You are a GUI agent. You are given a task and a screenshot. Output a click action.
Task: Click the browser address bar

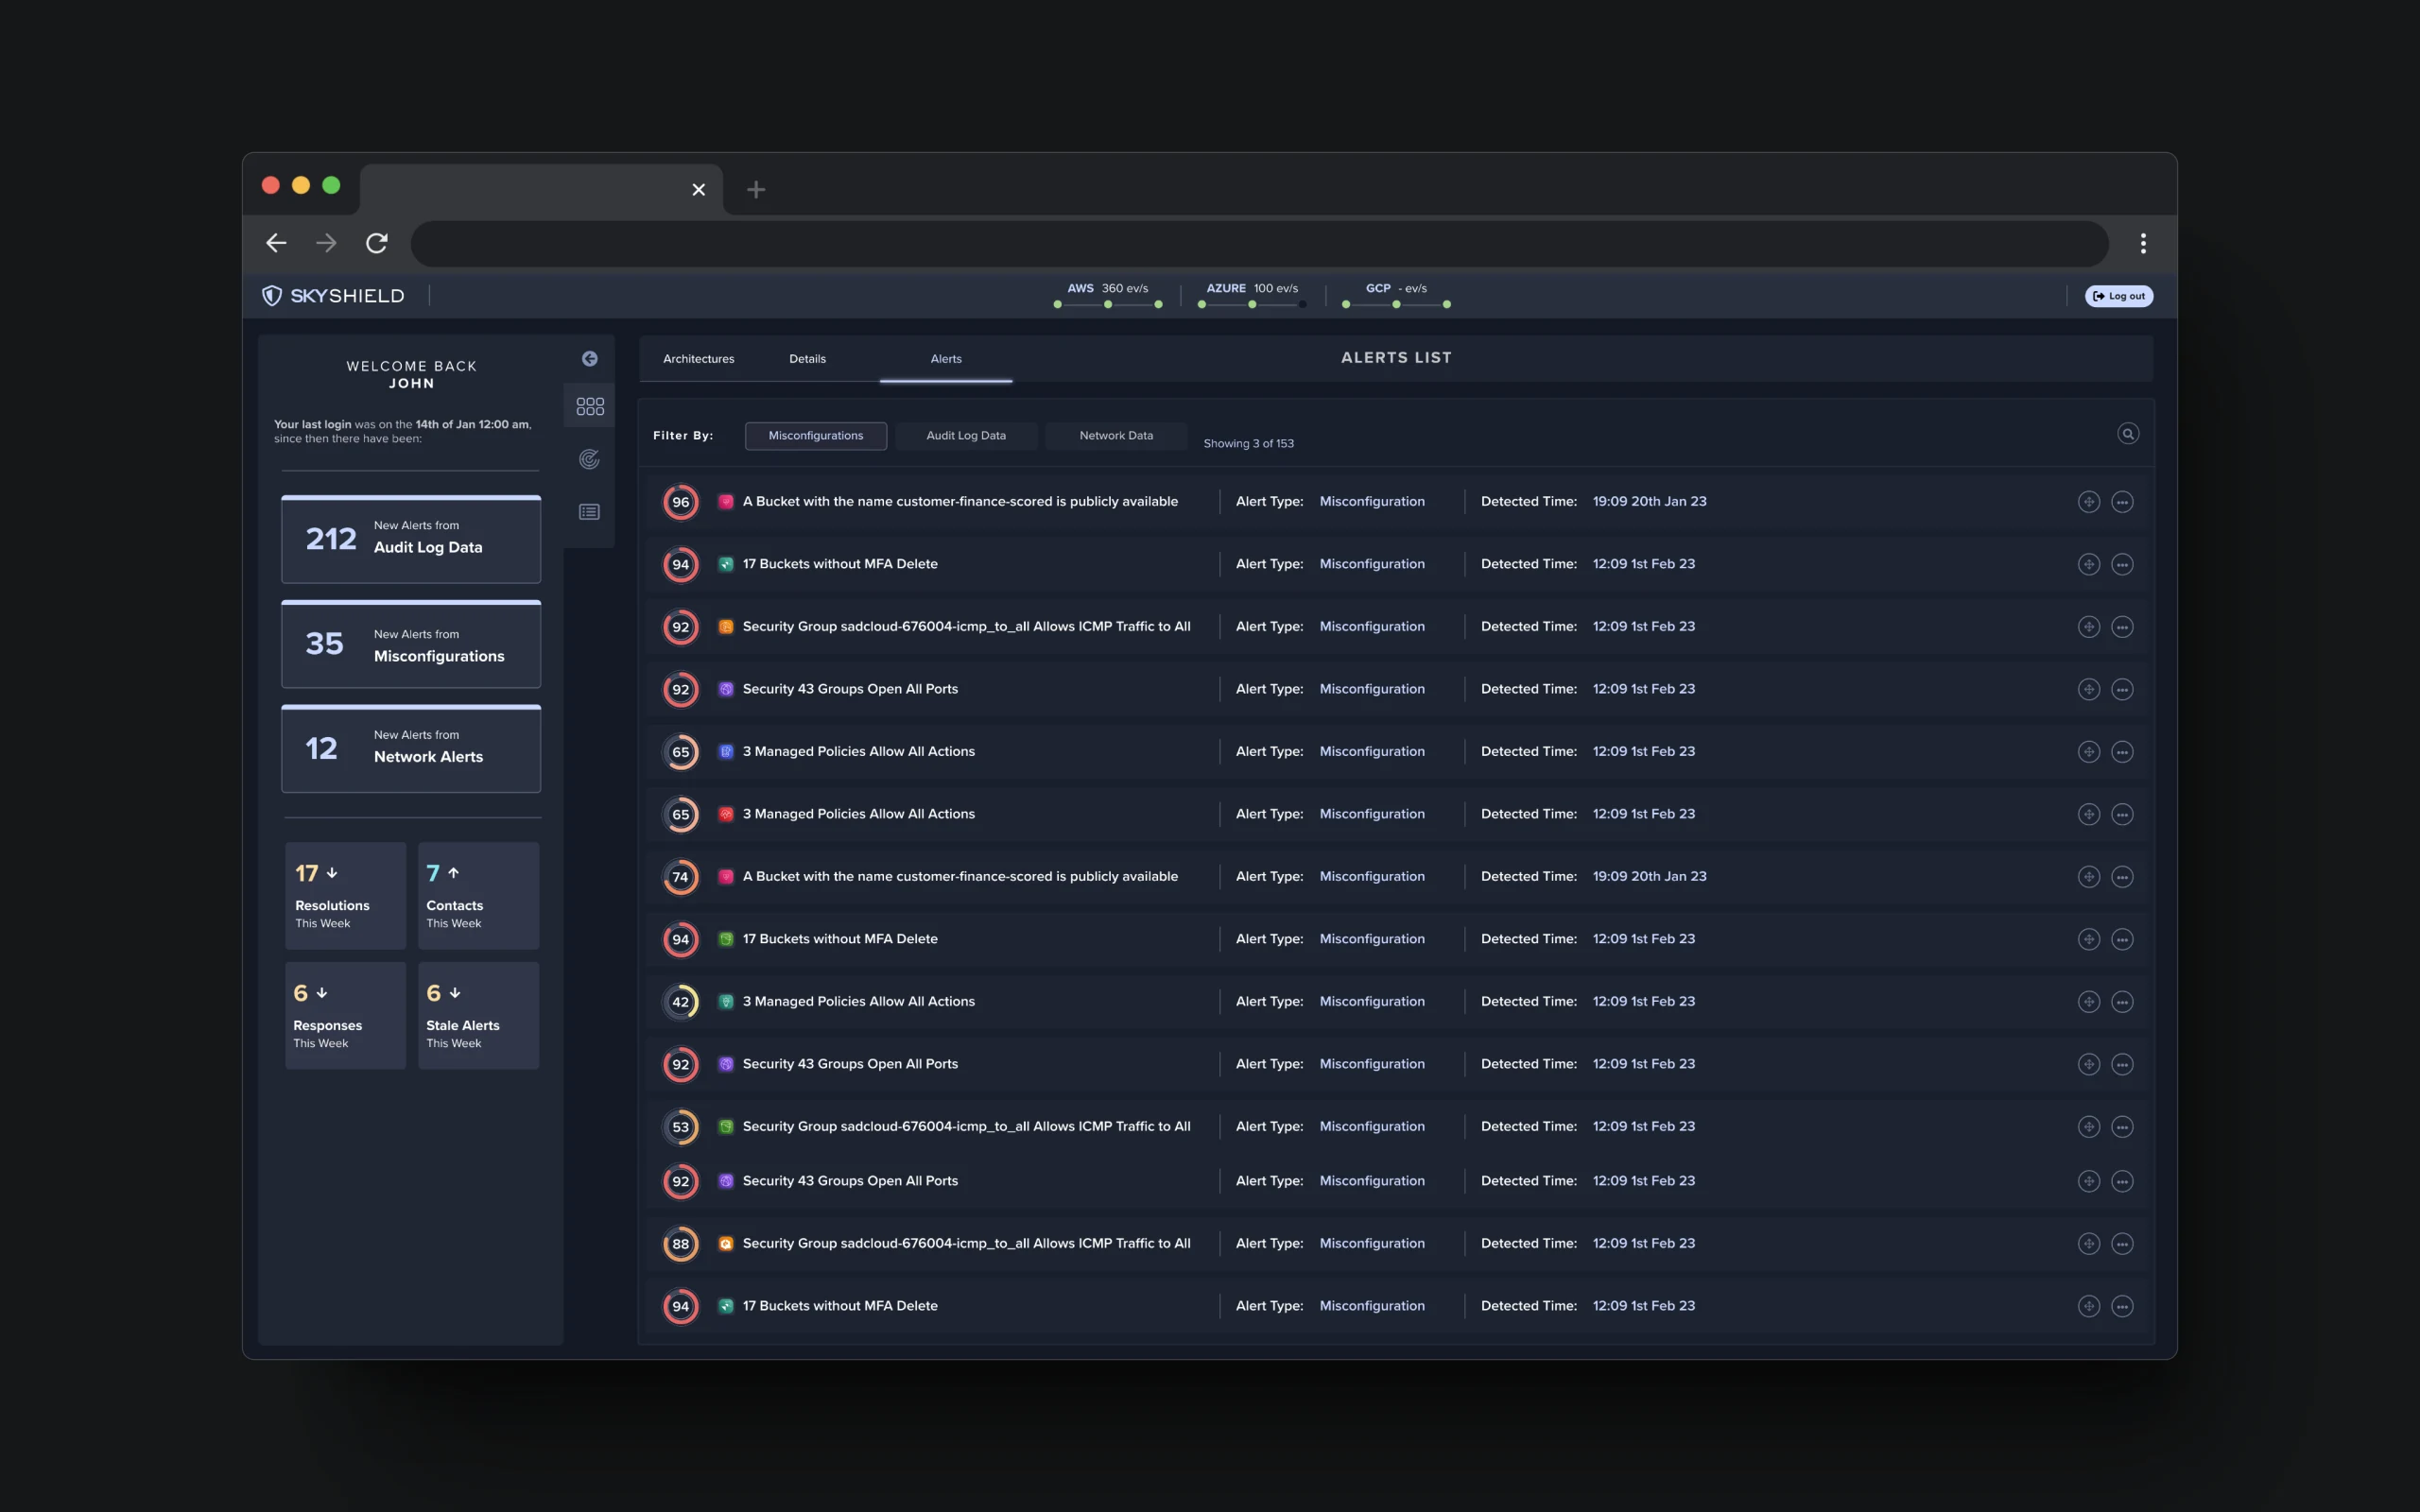(x=1259, y=243)
